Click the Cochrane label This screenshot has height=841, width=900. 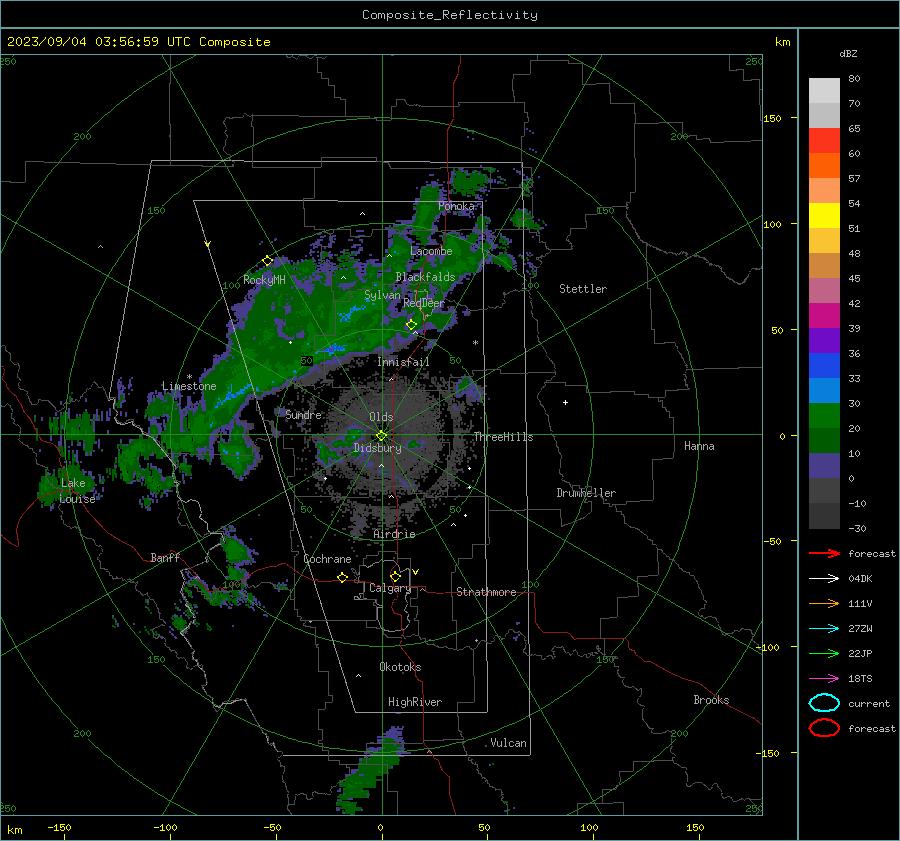click(327, 559)
